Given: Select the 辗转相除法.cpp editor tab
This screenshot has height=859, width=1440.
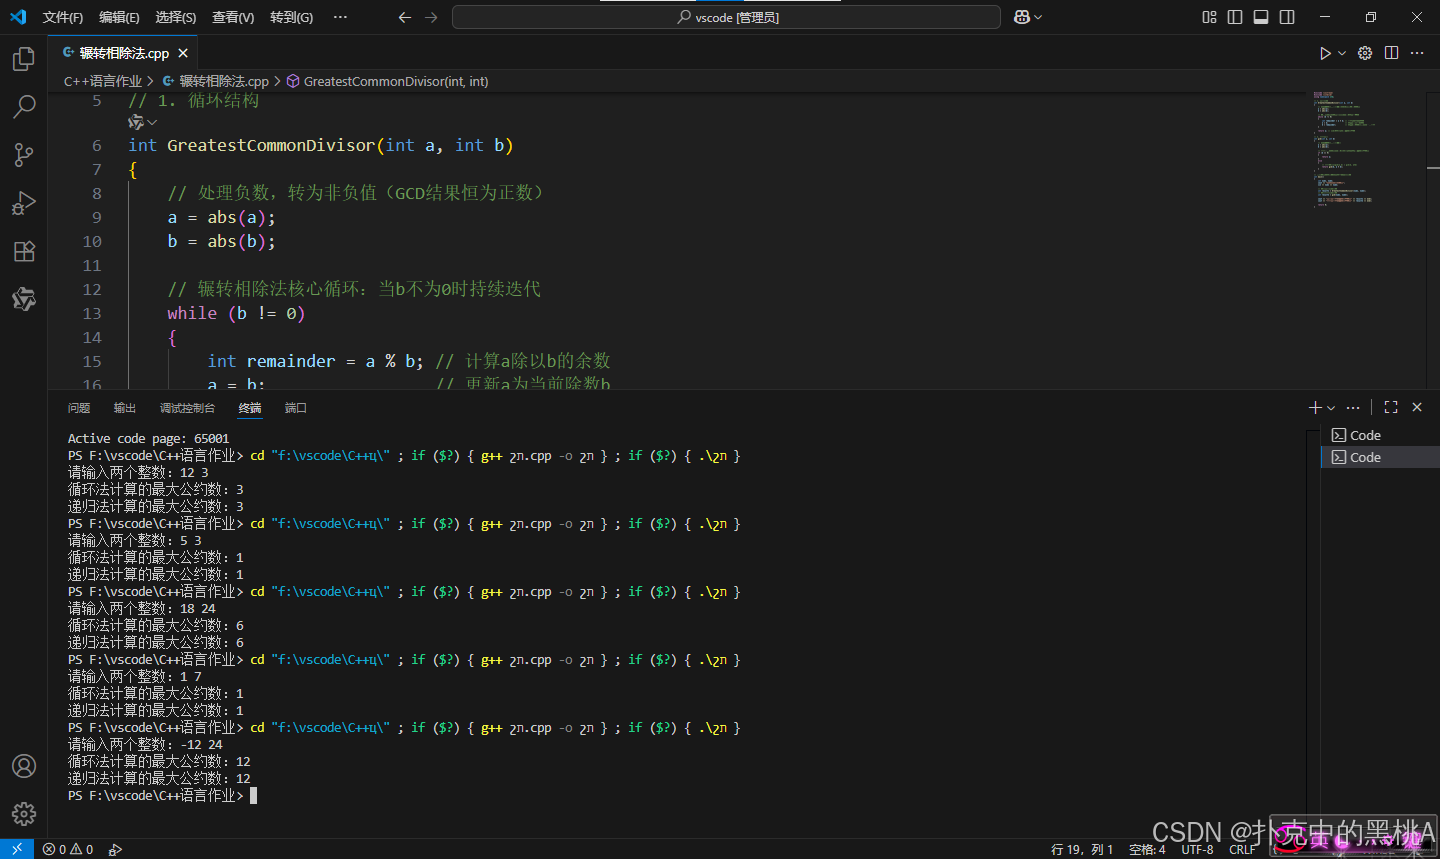Looking at the screenshot, I should coord(123,53).
